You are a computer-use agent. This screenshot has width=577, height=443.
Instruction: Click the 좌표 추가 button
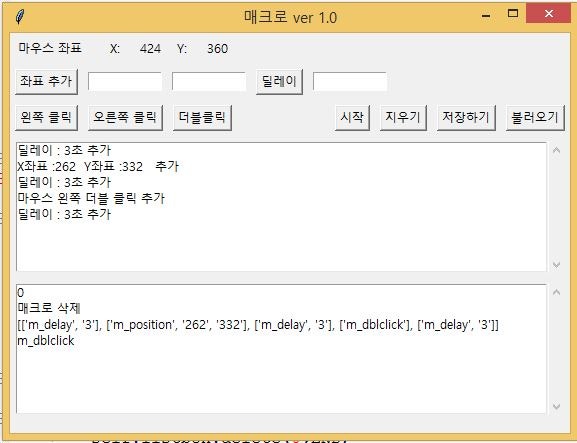coord(46,82)
